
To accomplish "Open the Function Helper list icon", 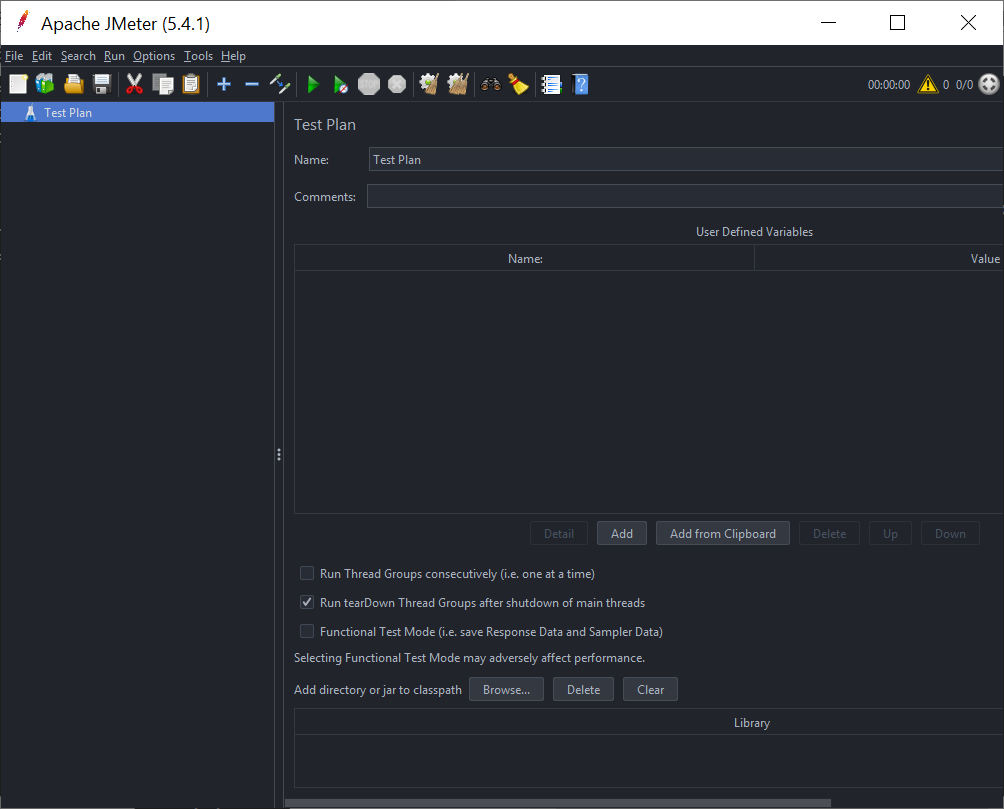I will pos(551,84).
